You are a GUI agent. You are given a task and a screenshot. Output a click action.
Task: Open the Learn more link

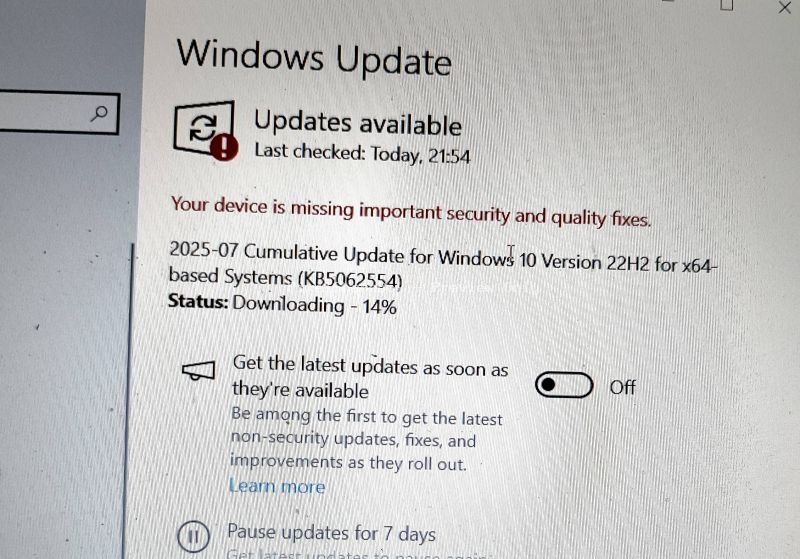click(x=277, y=486)
